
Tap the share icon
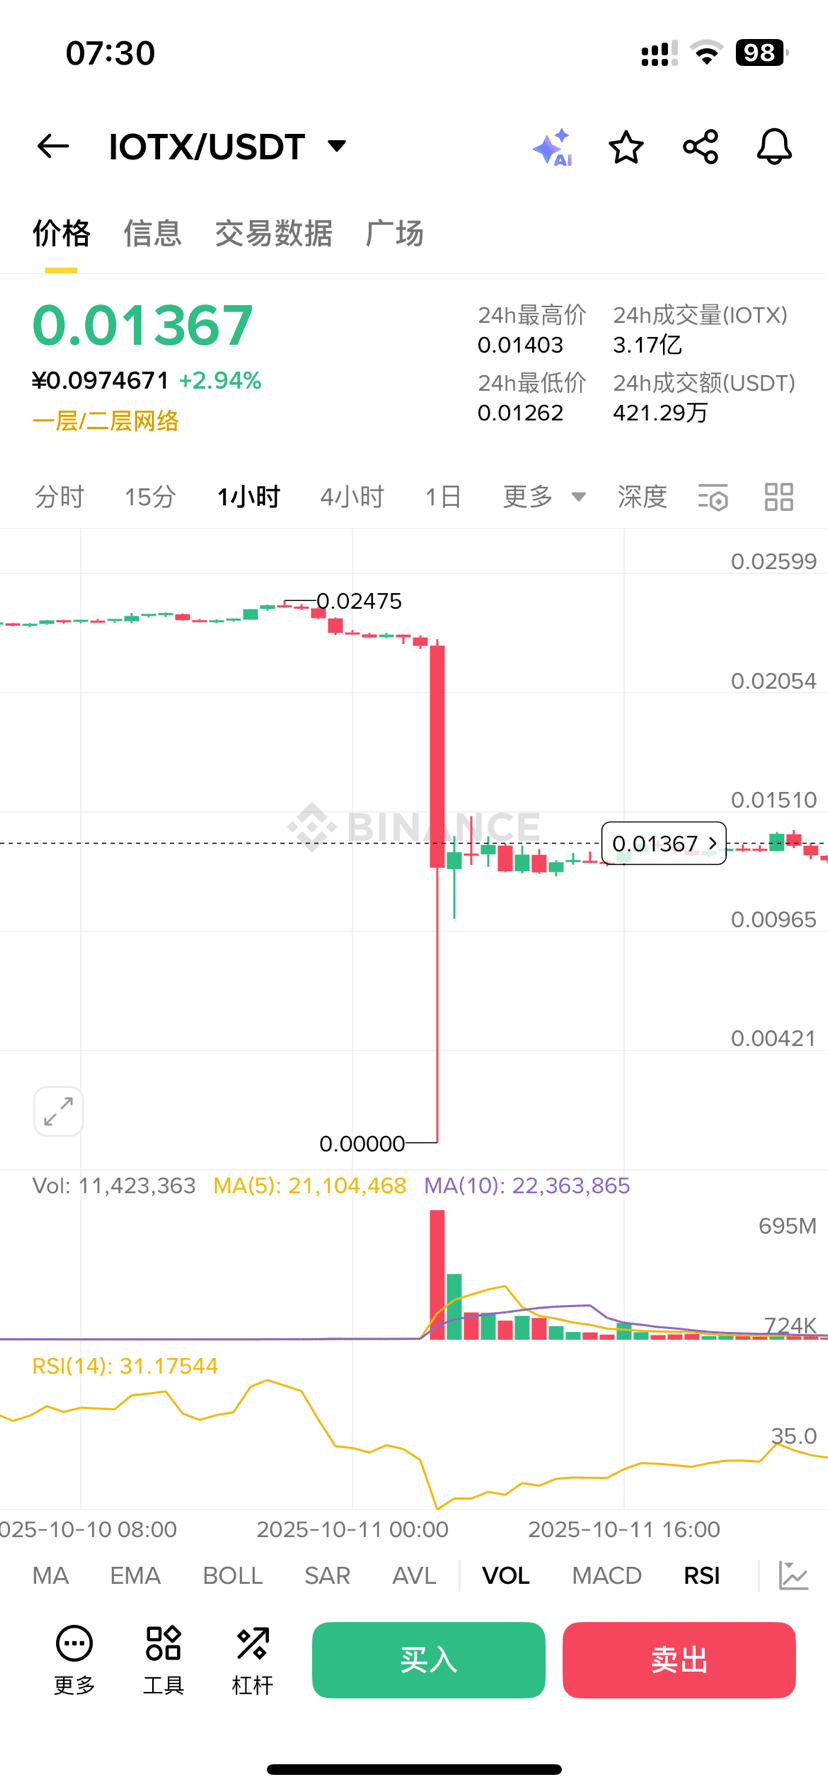tap(700, 147)
